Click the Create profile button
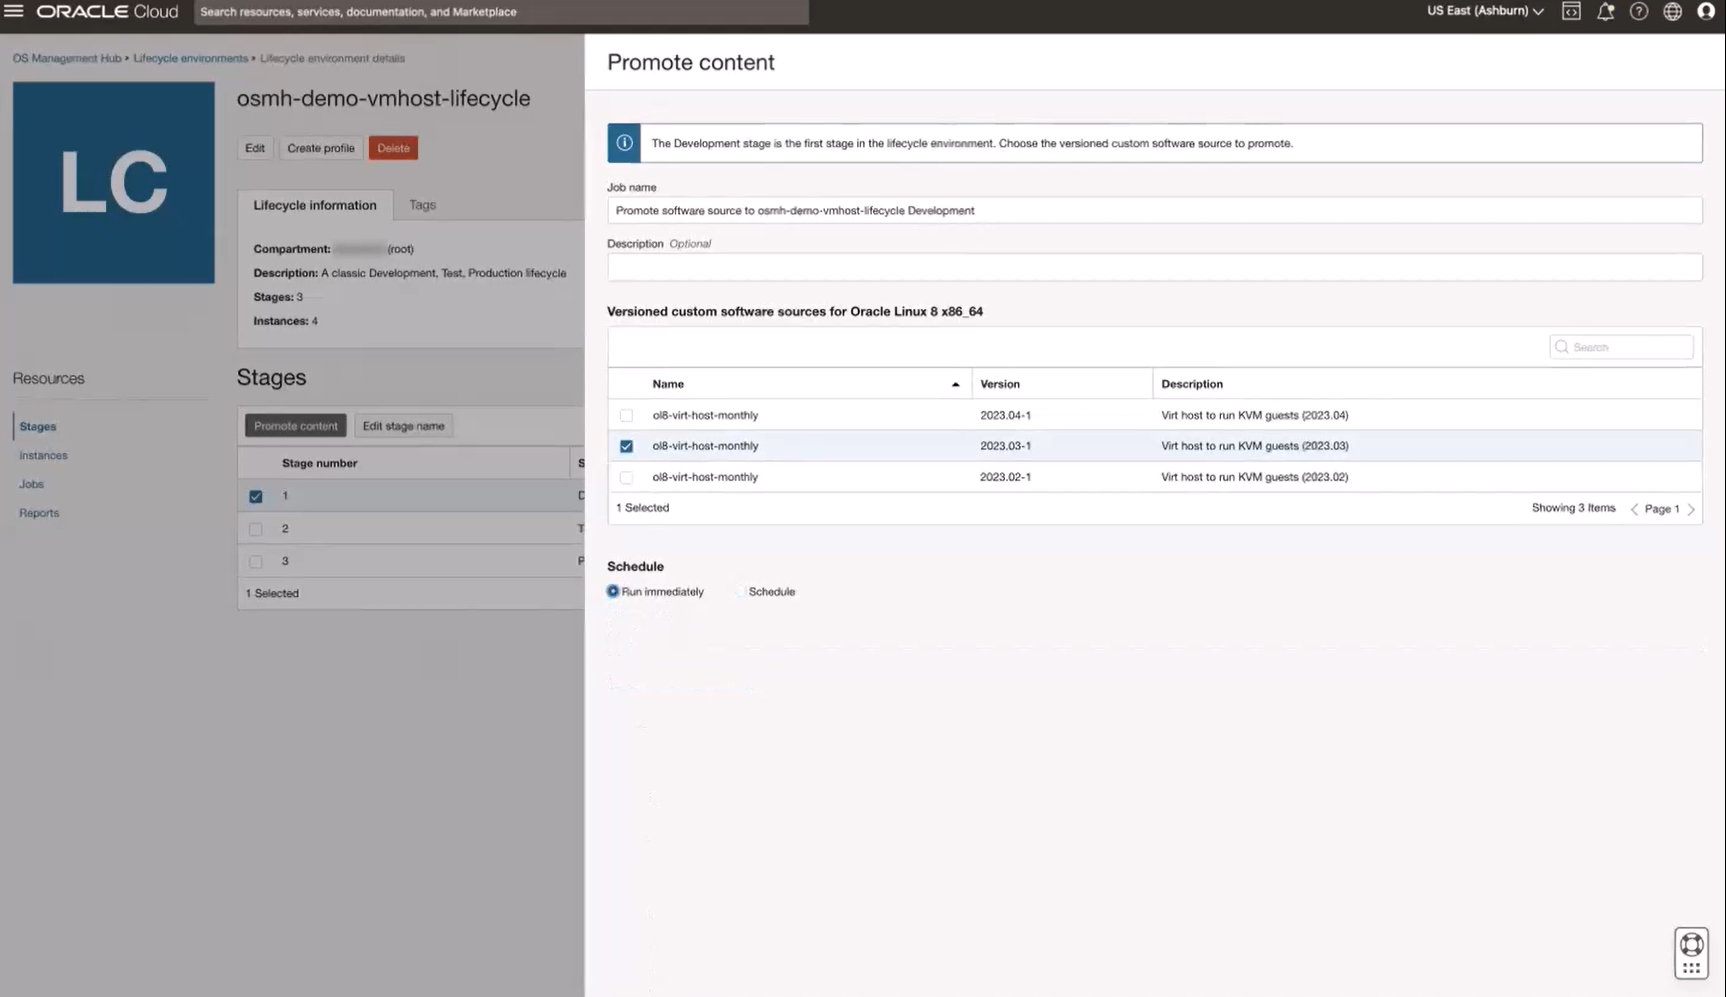This screenshot has height=997, width=1726. 320,148
